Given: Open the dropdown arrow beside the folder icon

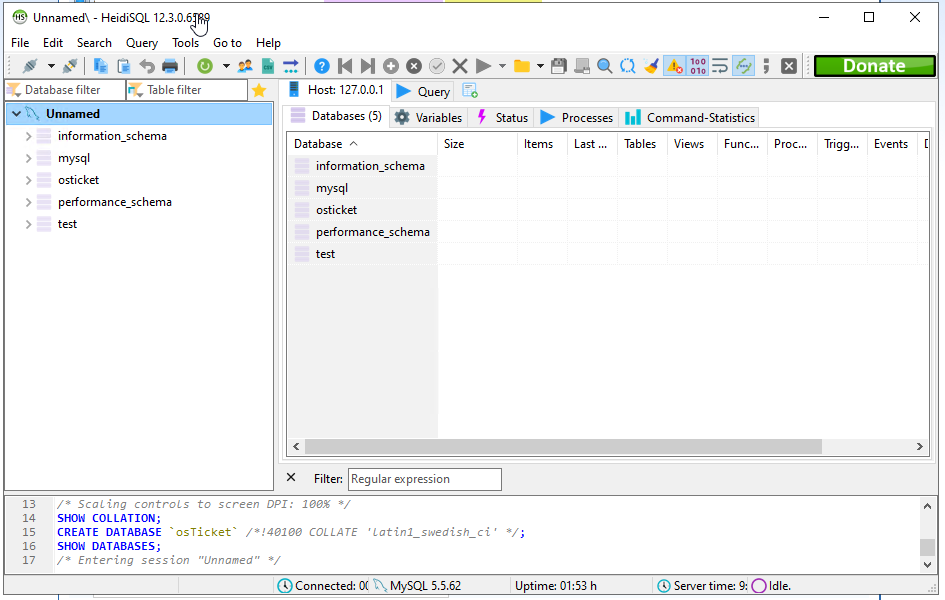Looking at the screenshot, I should (x=540, y=66).
